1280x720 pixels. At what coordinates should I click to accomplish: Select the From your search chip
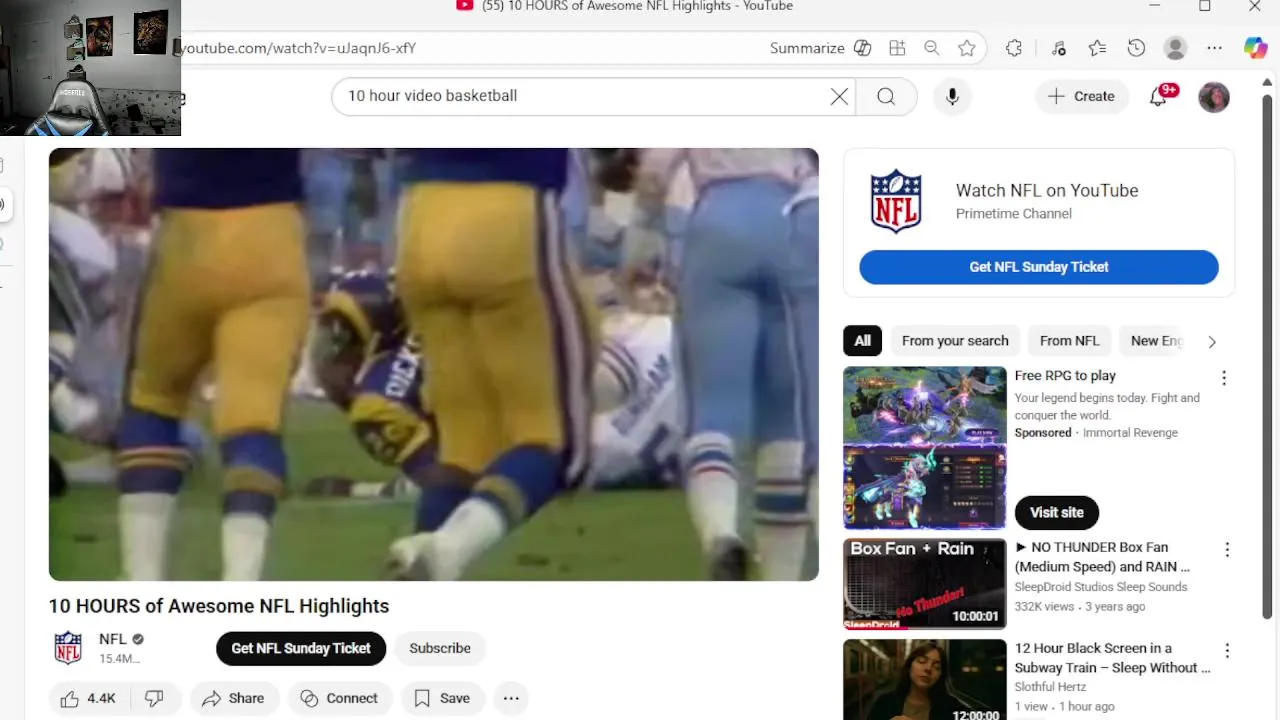pos(955,341)
